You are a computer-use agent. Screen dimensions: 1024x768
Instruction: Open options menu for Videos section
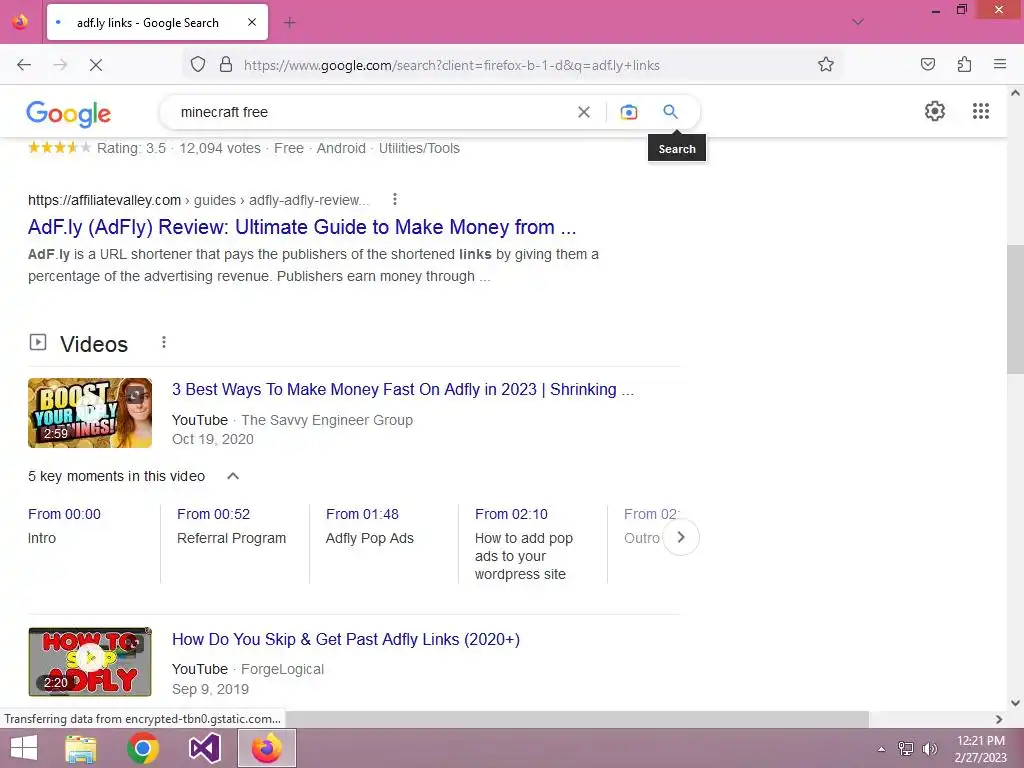[x=164, y=342]
